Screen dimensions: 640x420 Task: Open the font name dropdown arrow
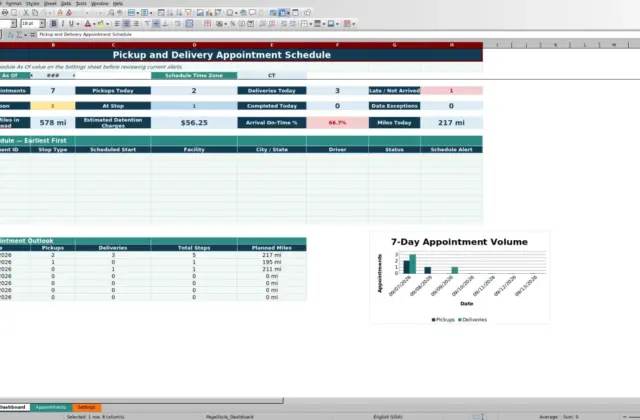point(13,24)
